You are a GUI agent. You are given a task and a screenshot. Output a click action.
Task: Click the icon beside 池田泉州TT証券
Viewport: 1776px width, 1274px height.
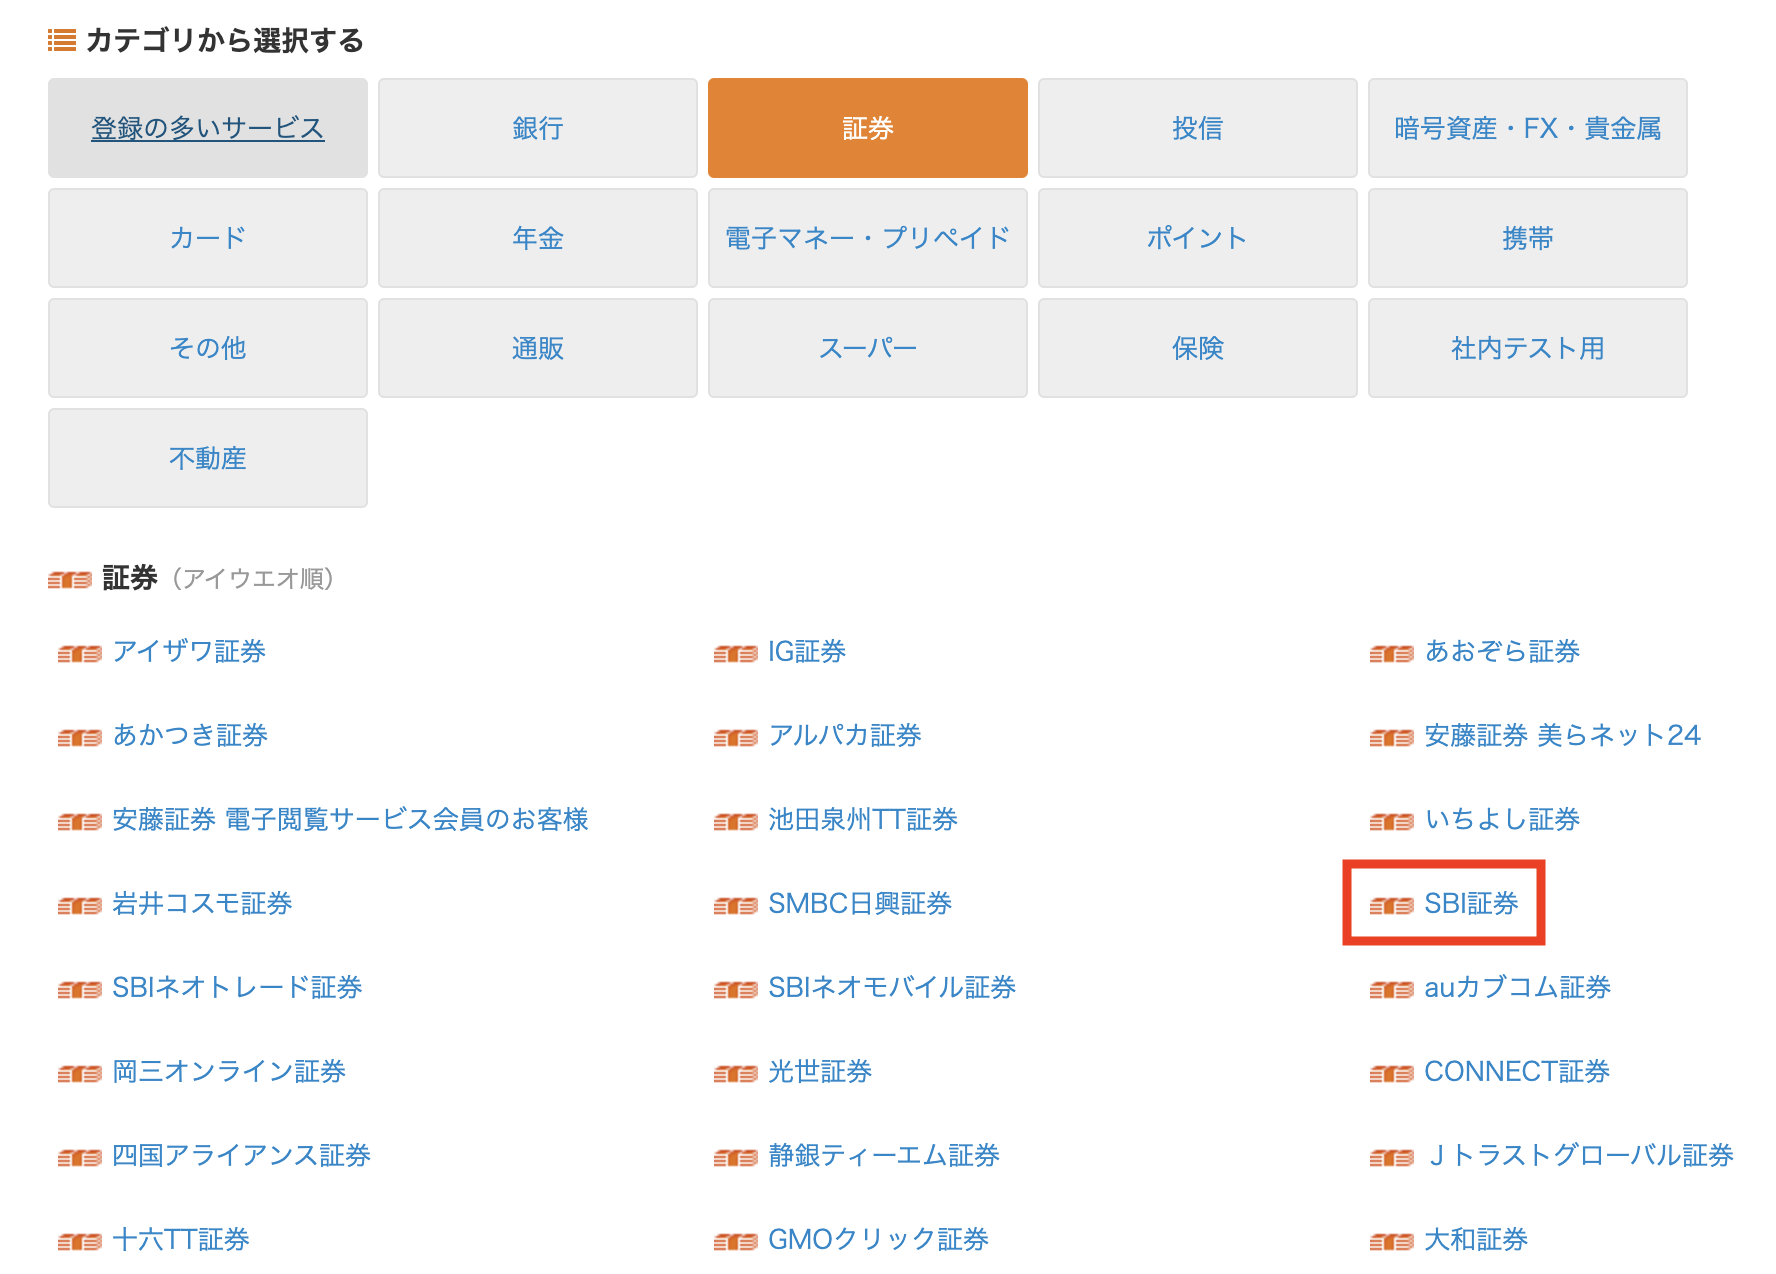pos(736,822)
